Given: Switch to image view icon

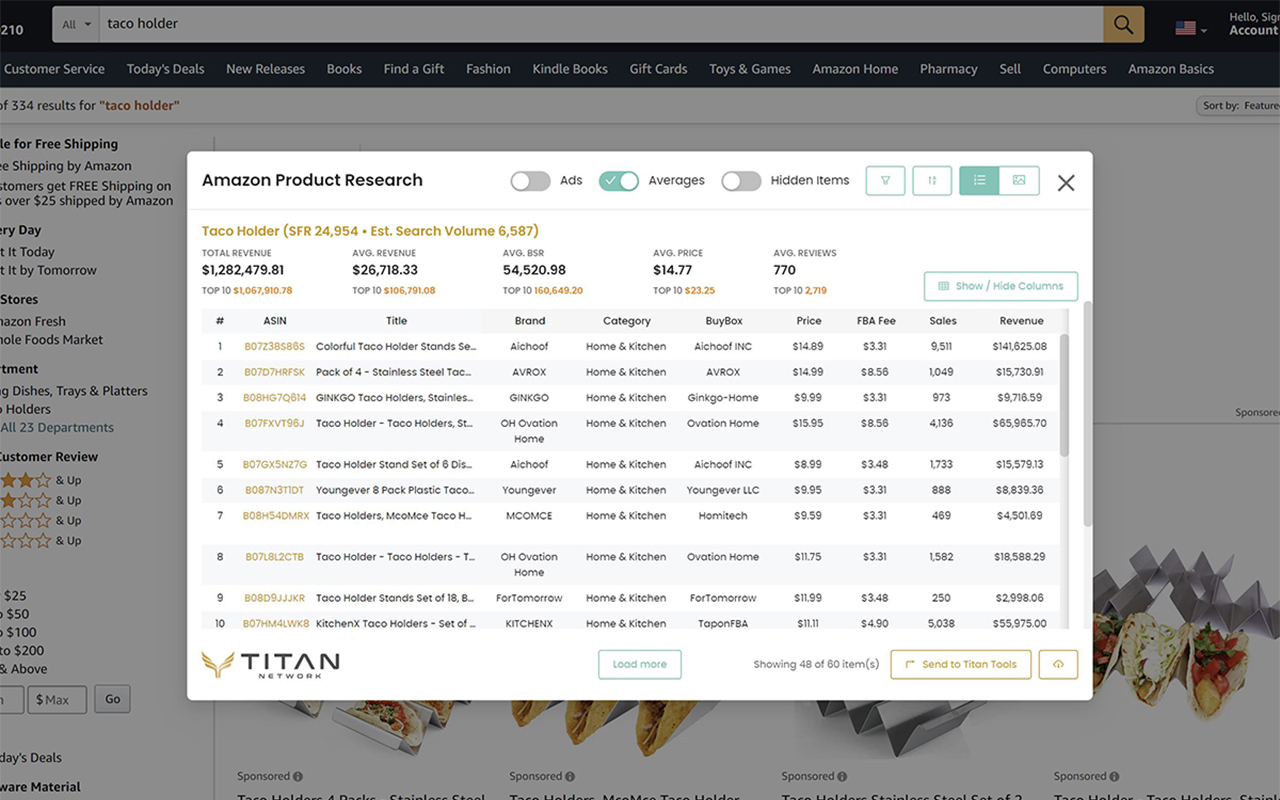Looking at the screenshot, I should click(1019, 180).
